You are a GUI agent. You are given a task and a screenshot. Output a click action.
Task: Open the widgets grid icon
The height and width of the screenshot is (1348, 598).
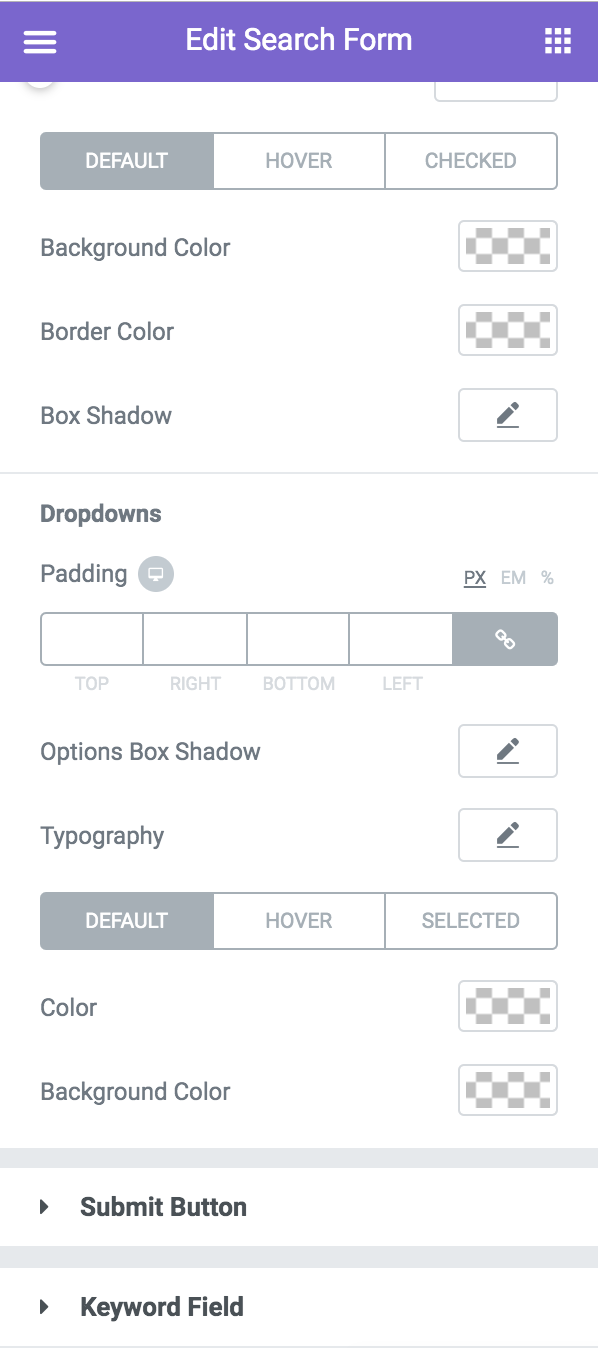tap(557, 41)
